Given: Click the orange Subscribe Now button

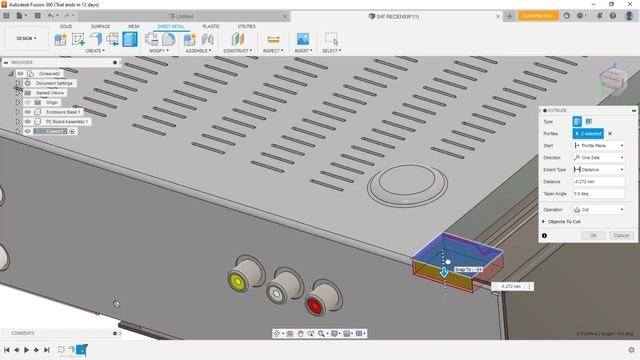Looking at the screenshot, I should 538,16.
